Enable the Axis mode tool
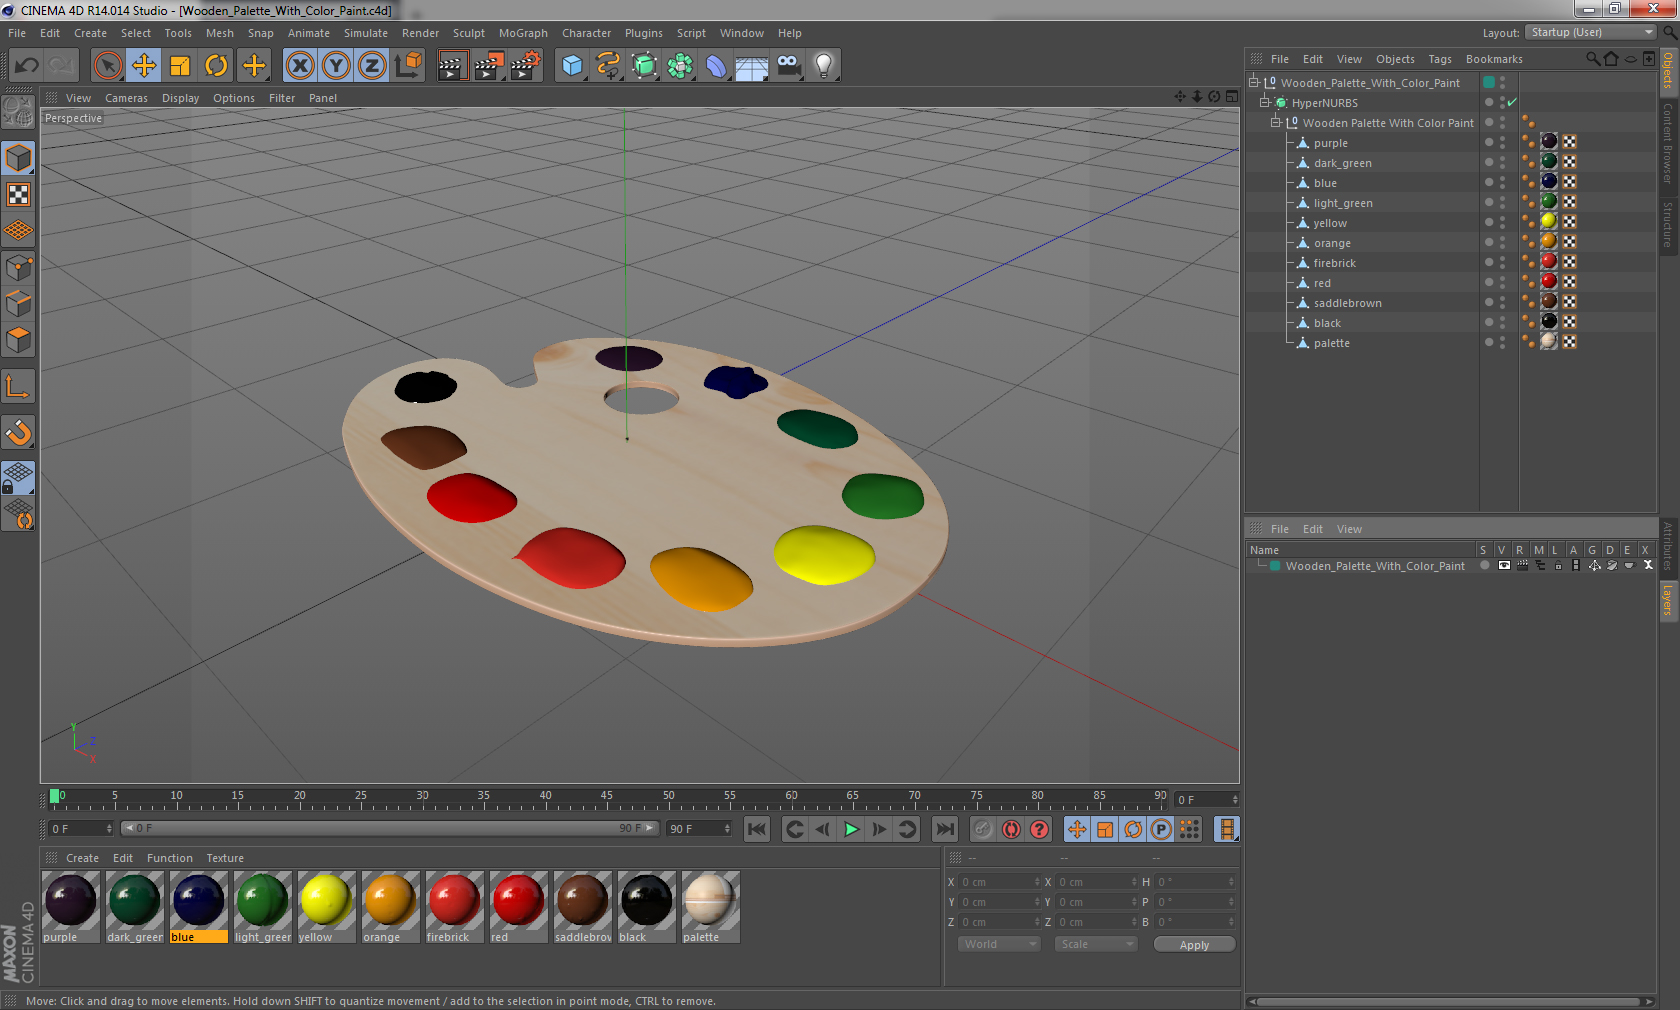Image resolution: width=1680 pixels, height=1010 pixels. (x=19, y=386)
